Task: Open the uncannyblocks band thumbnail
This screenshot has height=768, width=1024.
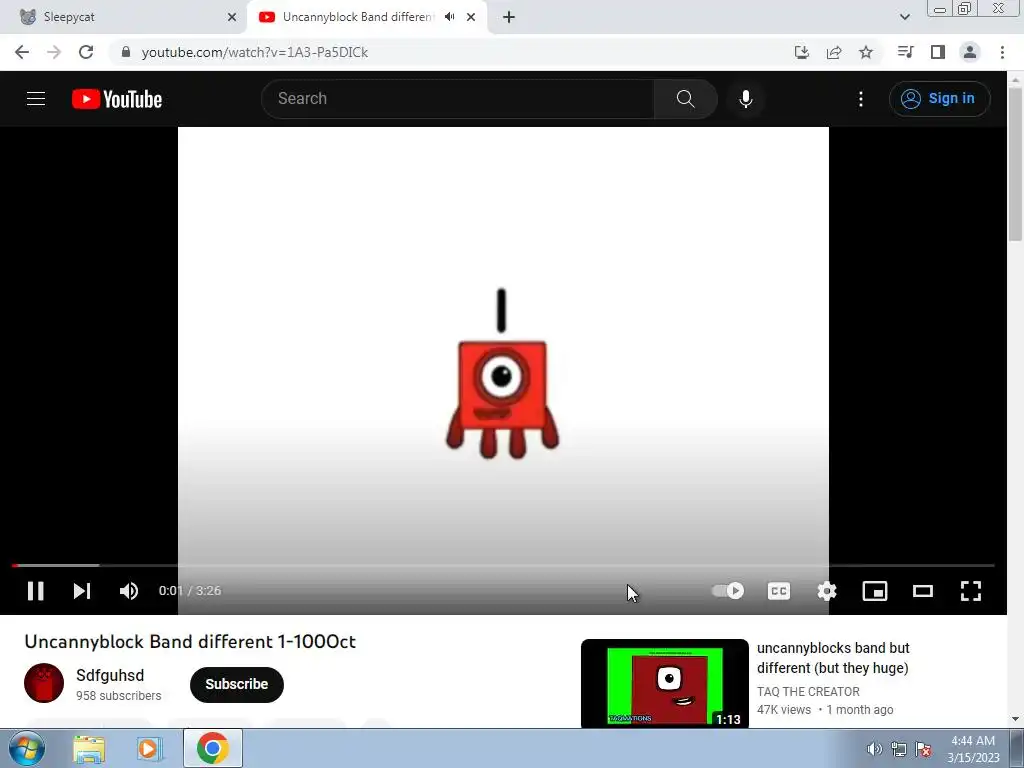Action: pyautogui.click(x=665, y=683)
